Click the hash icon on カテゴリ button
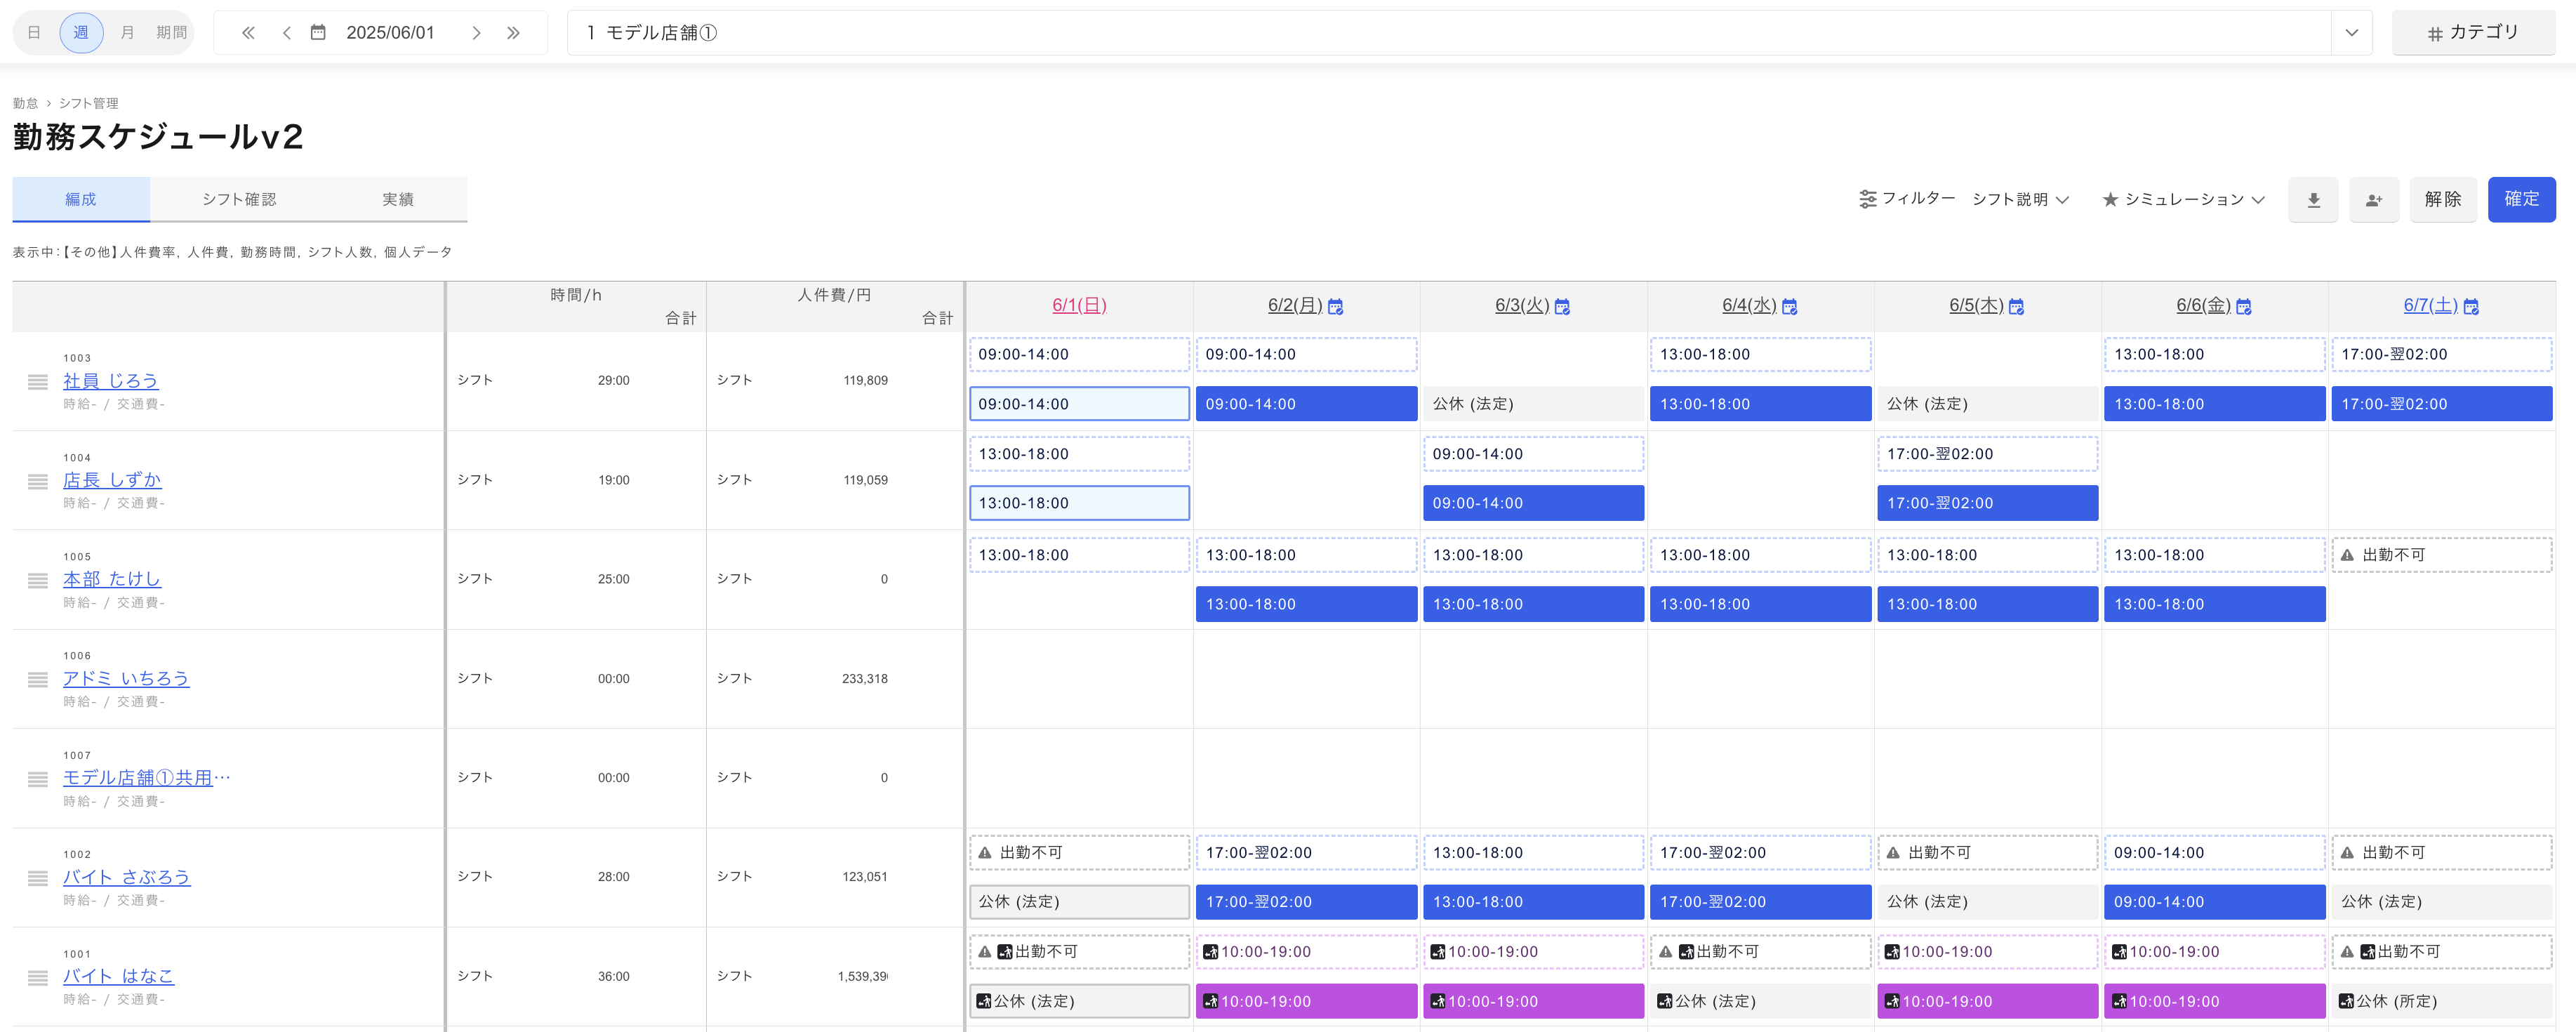The height and width of the screenshot is (1032, 2576). point(2435,34)
